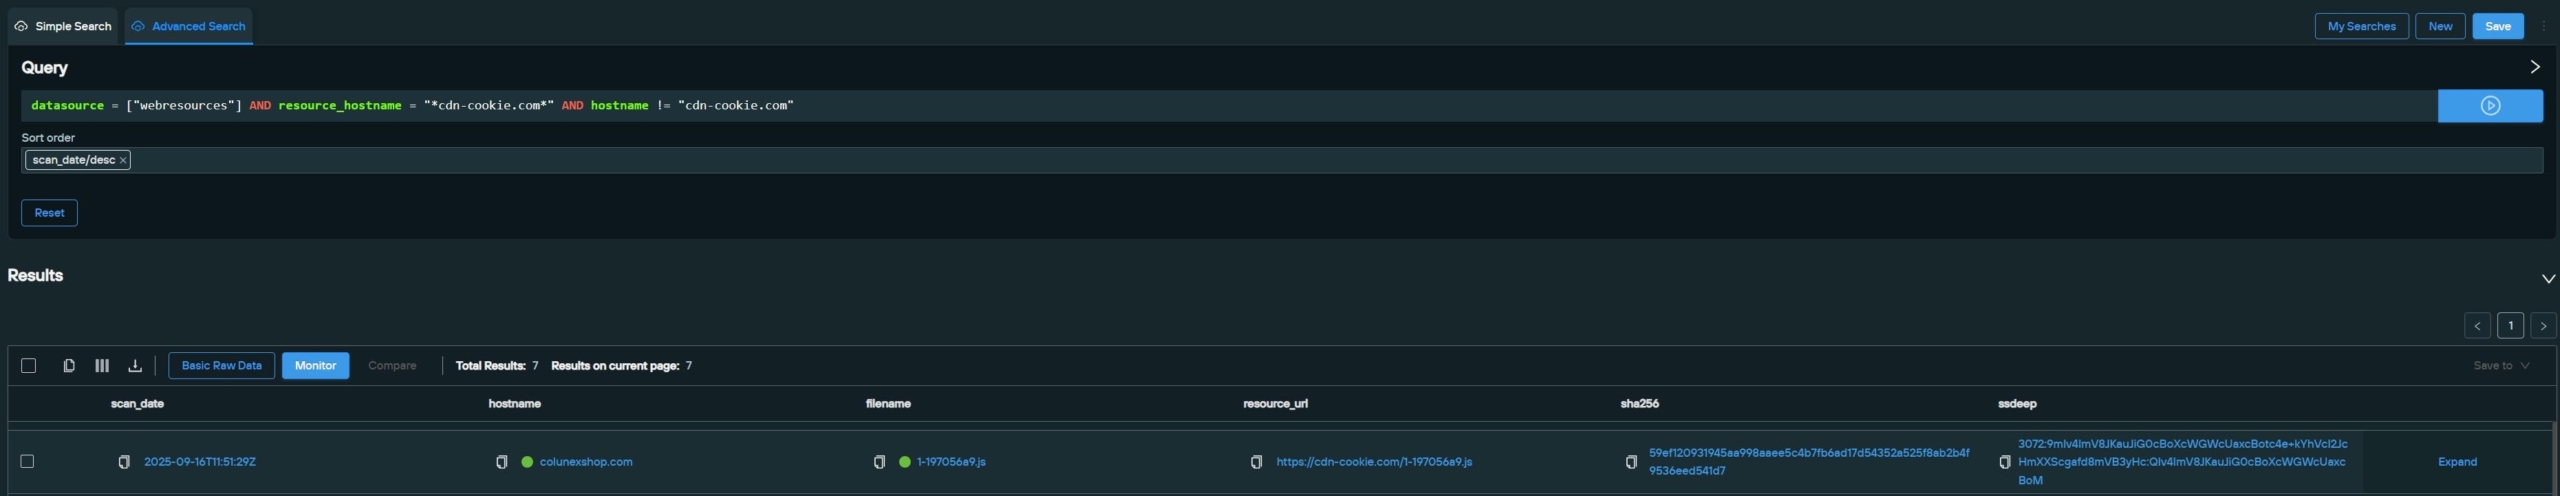Select the Advanced Search tab
Image resolution: width=2560 pixels, height=496 pixels.
click(189, 26)
